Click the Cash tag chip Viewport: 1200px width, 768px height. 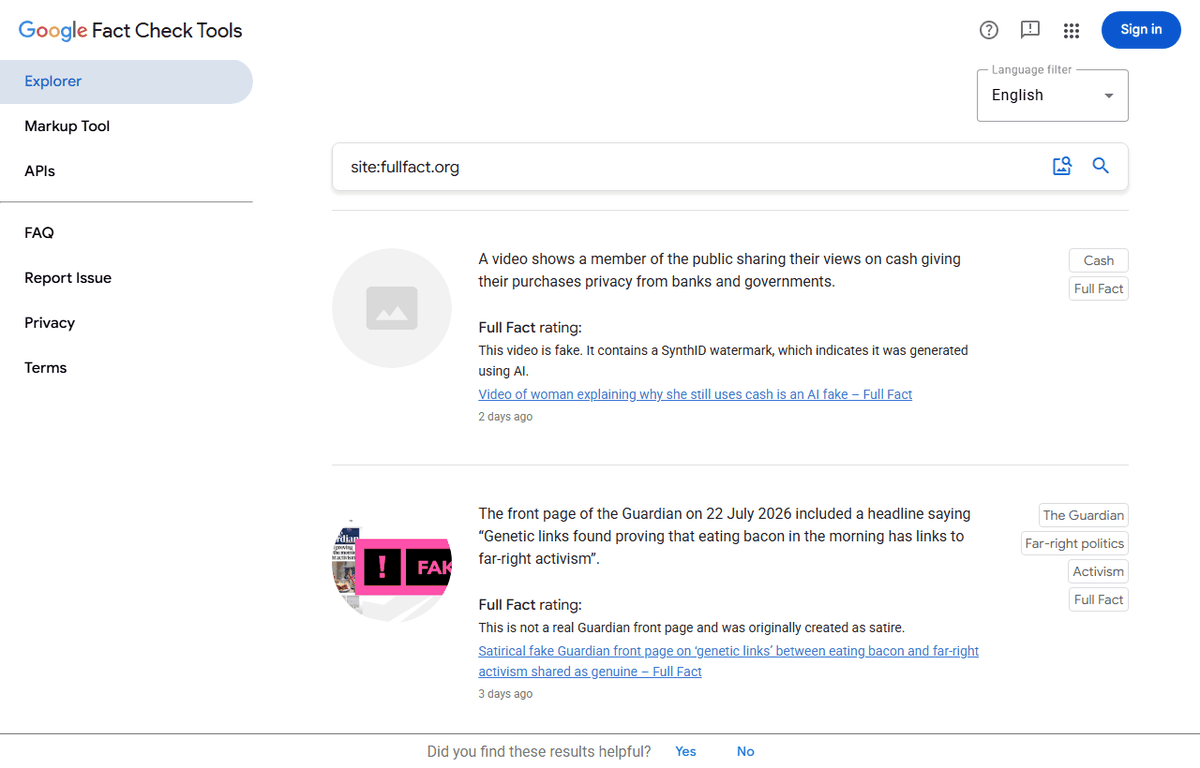click(x=1098, y=260)
